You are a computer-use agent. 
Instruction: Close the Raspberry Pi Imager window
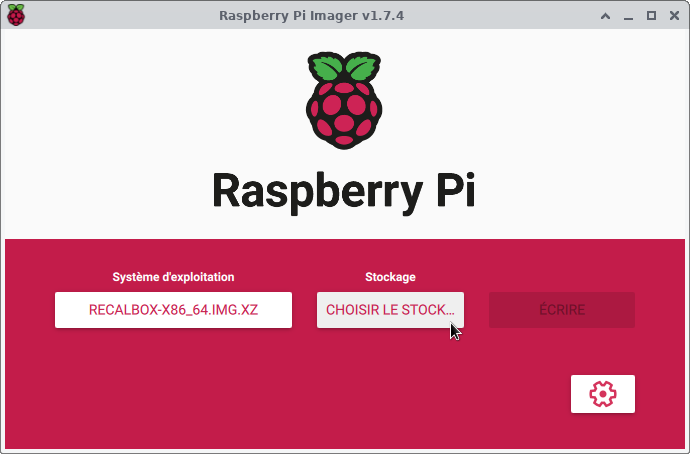pos(674,16)
